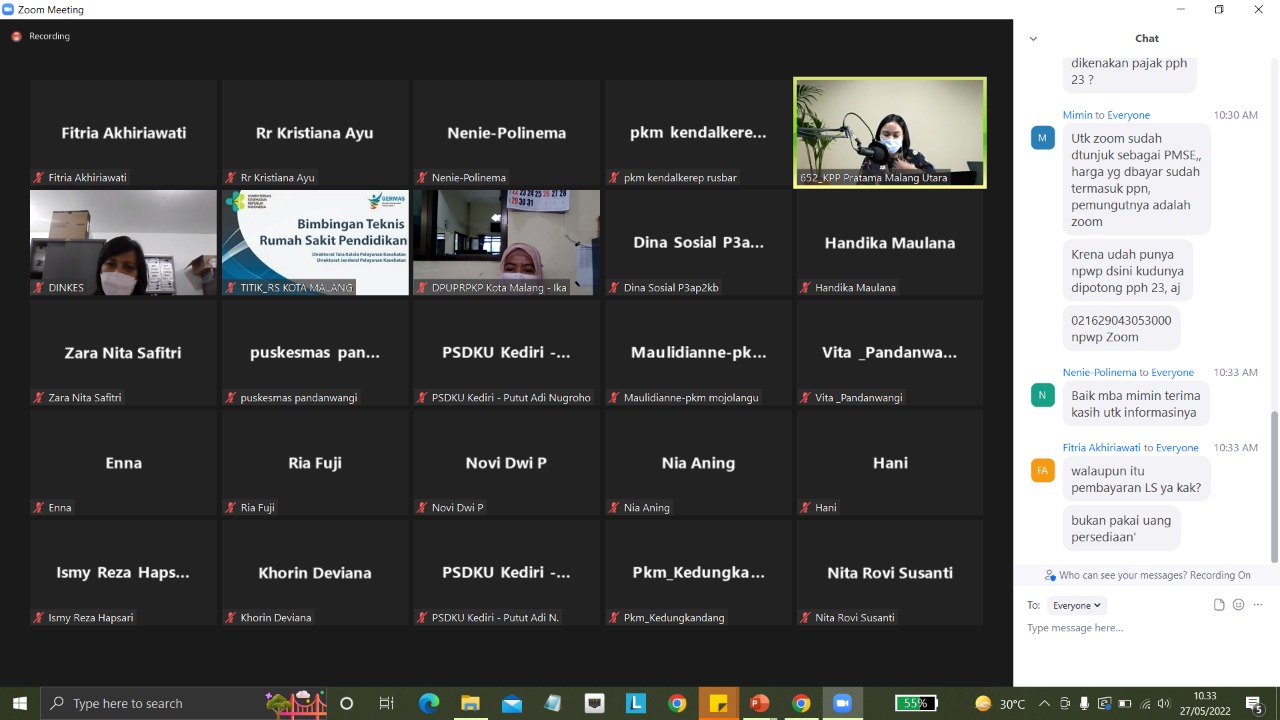Toggle system volume icon in tray

click(x=1163, y=703)
